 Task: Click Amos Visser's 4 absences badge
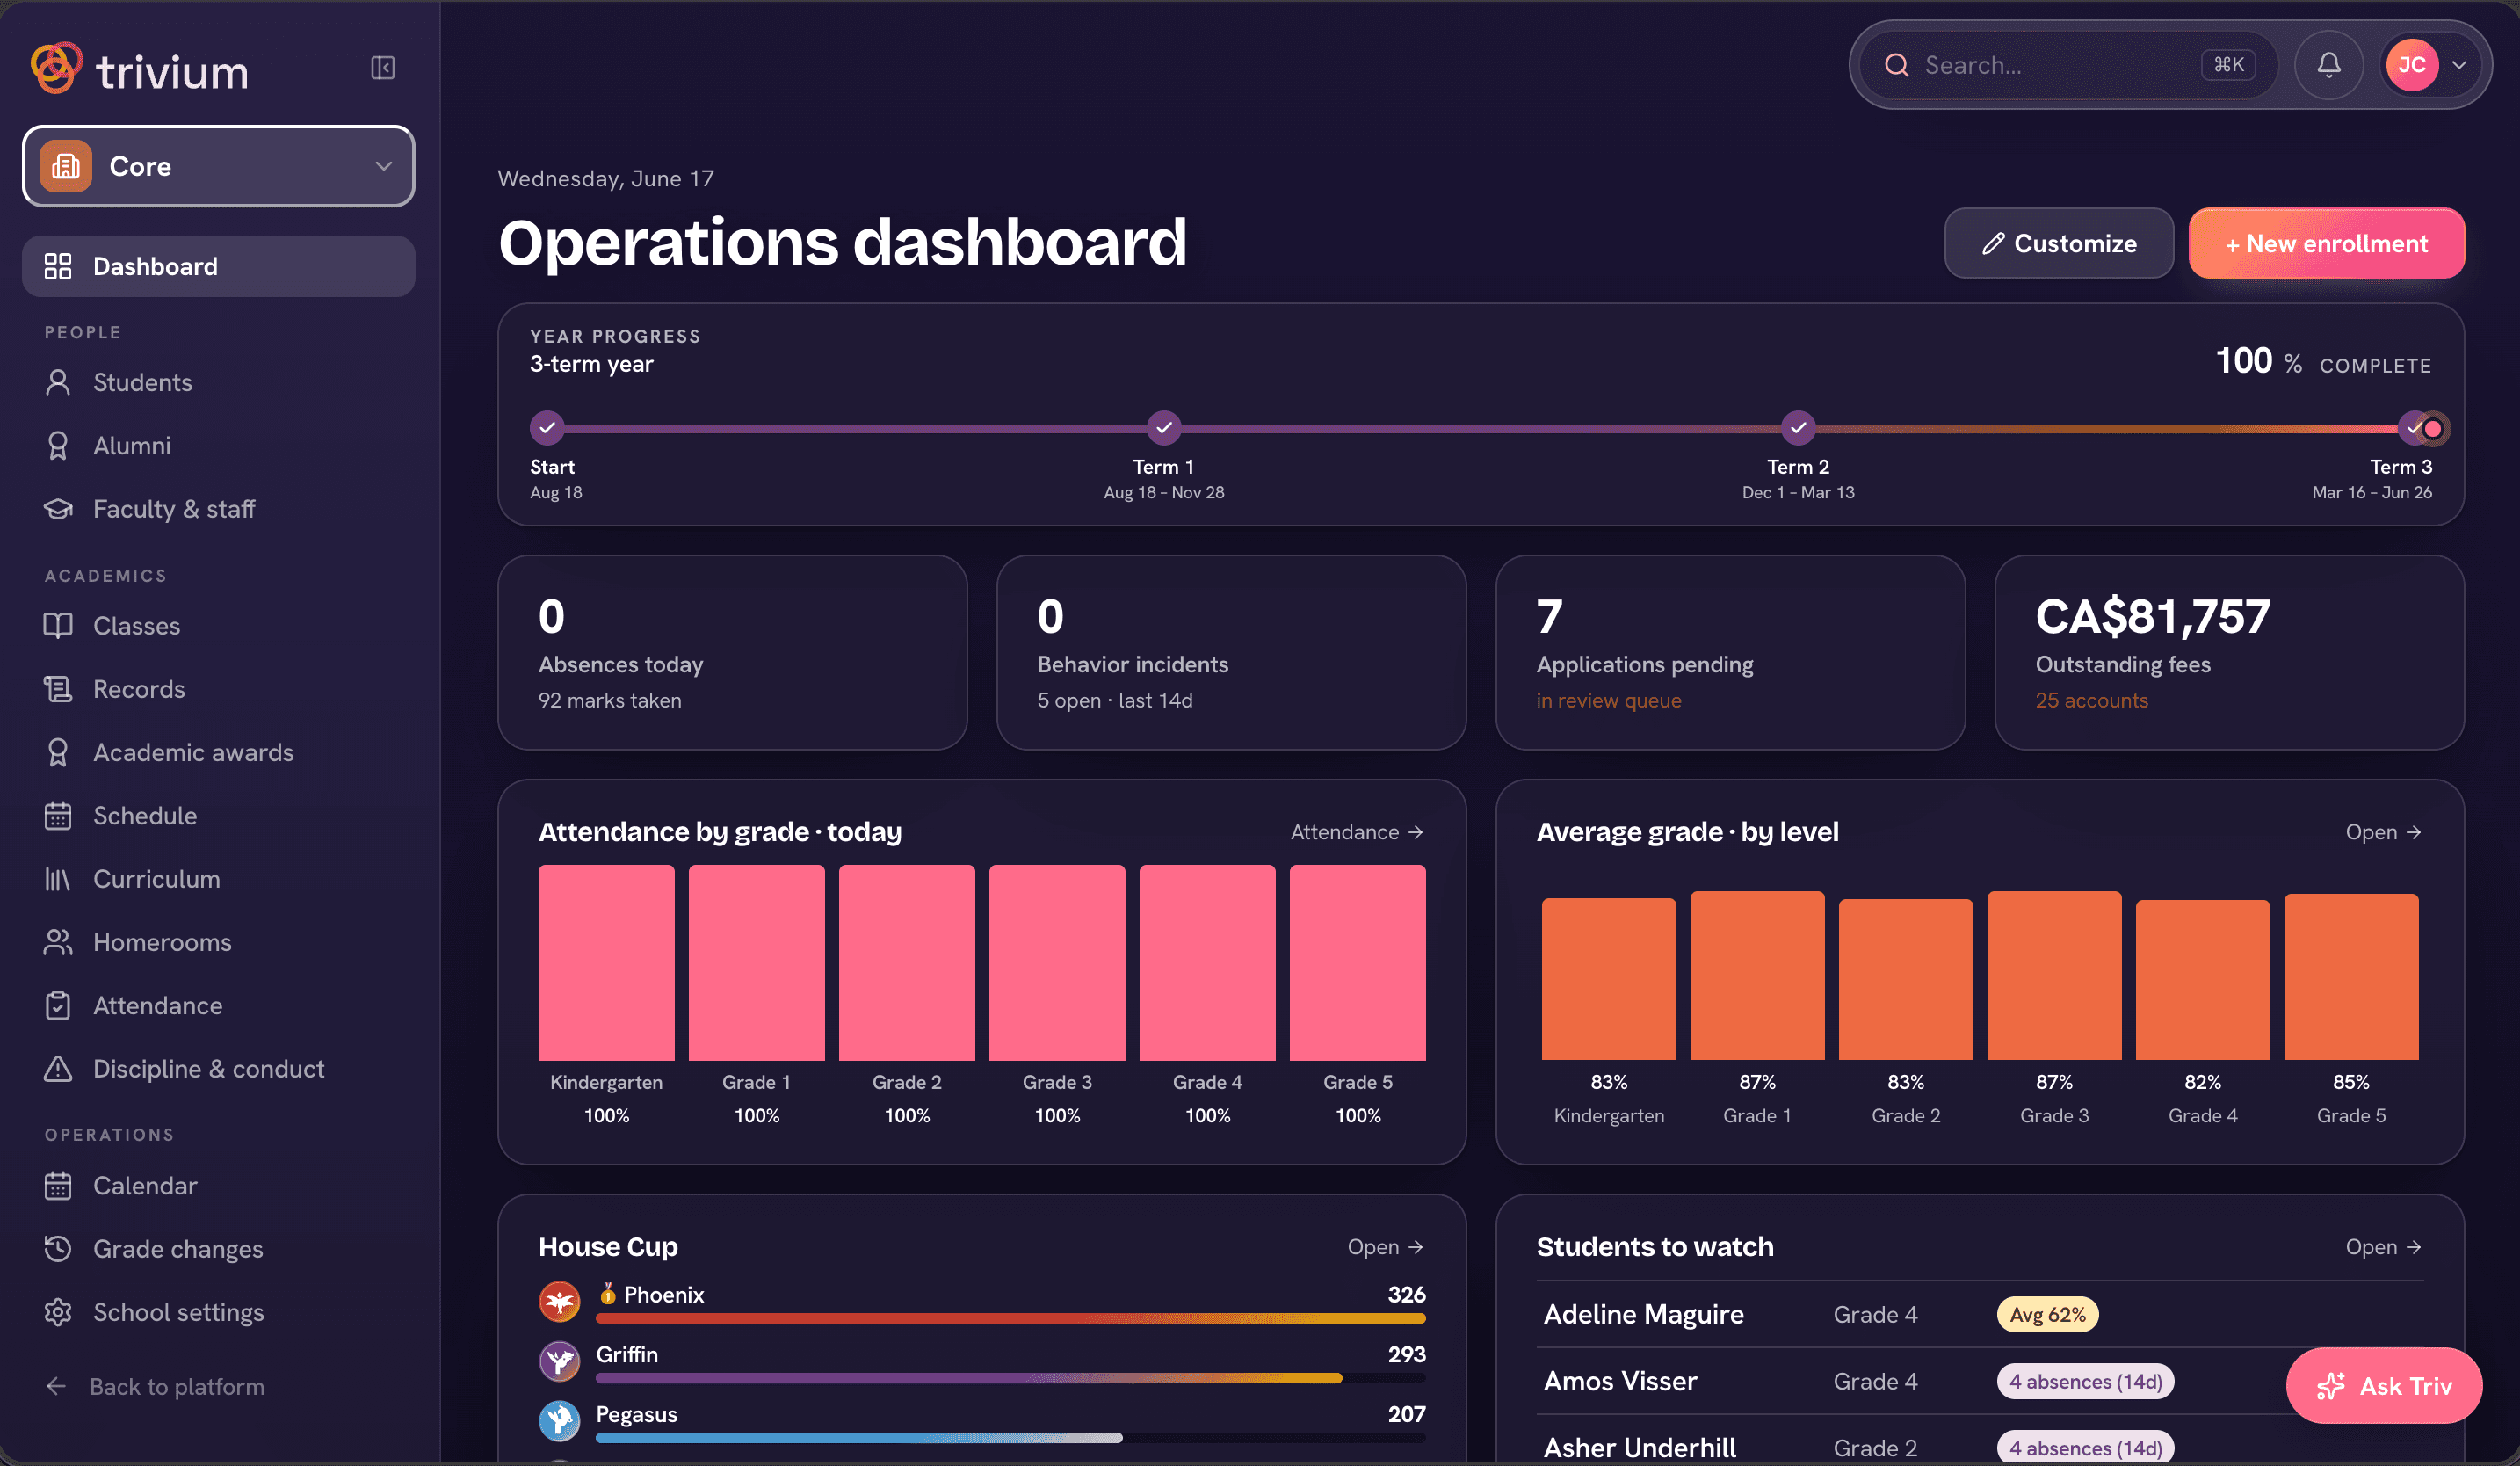tap(2085, 1381)
